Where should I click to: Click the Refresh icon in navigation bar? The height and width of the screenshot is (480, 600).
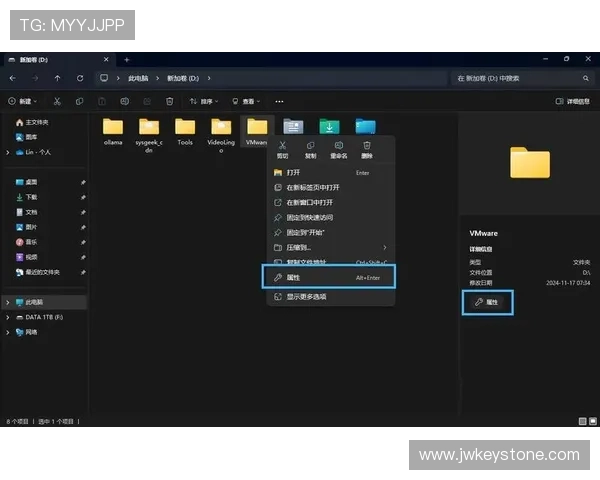78,78
